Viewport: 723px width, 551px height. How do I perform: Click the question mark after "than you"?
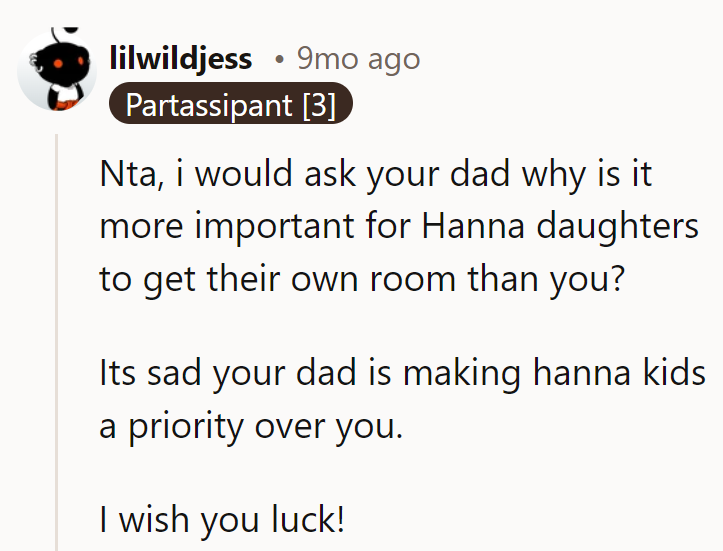[617, 278]
